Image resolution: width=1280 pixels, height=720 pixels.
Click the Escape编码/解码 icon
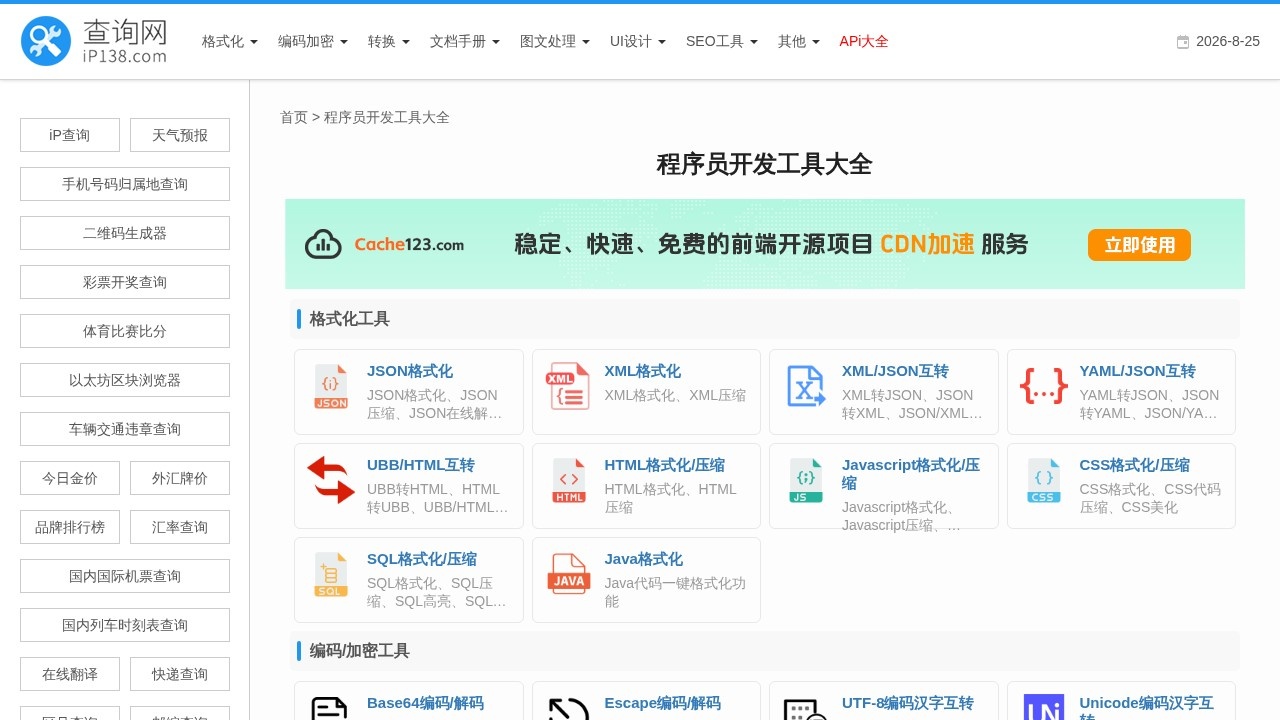click(569, 708)
